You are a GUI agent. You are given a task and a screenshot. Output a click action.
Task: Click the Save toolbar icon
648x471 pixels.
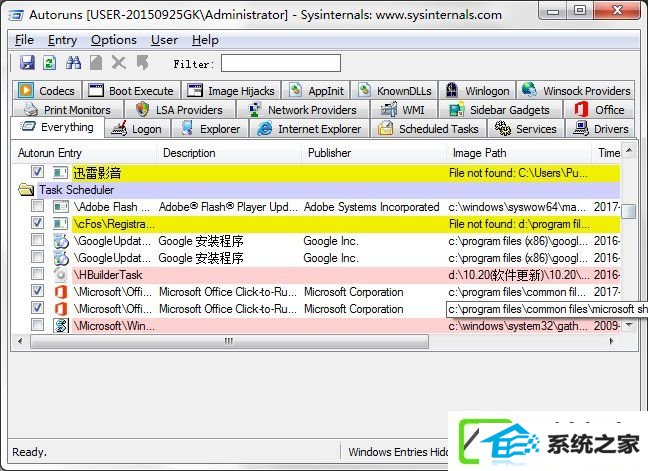27,63
